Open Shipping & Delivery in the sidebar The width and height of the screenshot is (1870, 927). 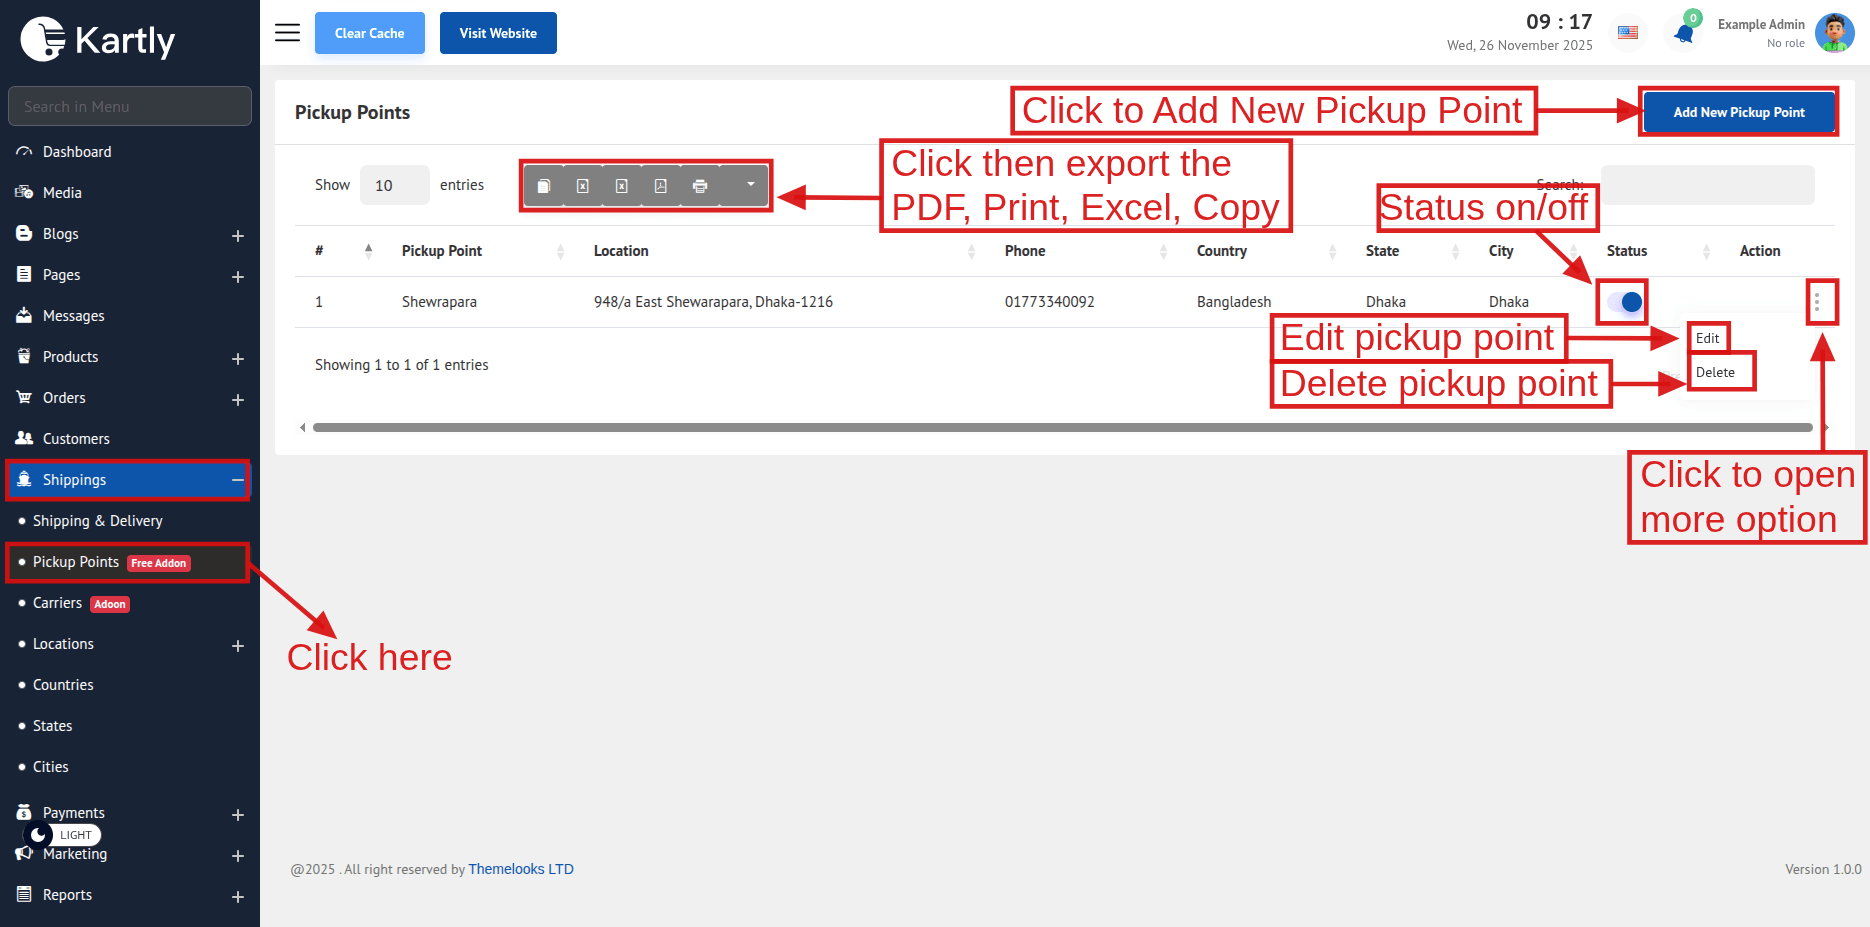97,521
